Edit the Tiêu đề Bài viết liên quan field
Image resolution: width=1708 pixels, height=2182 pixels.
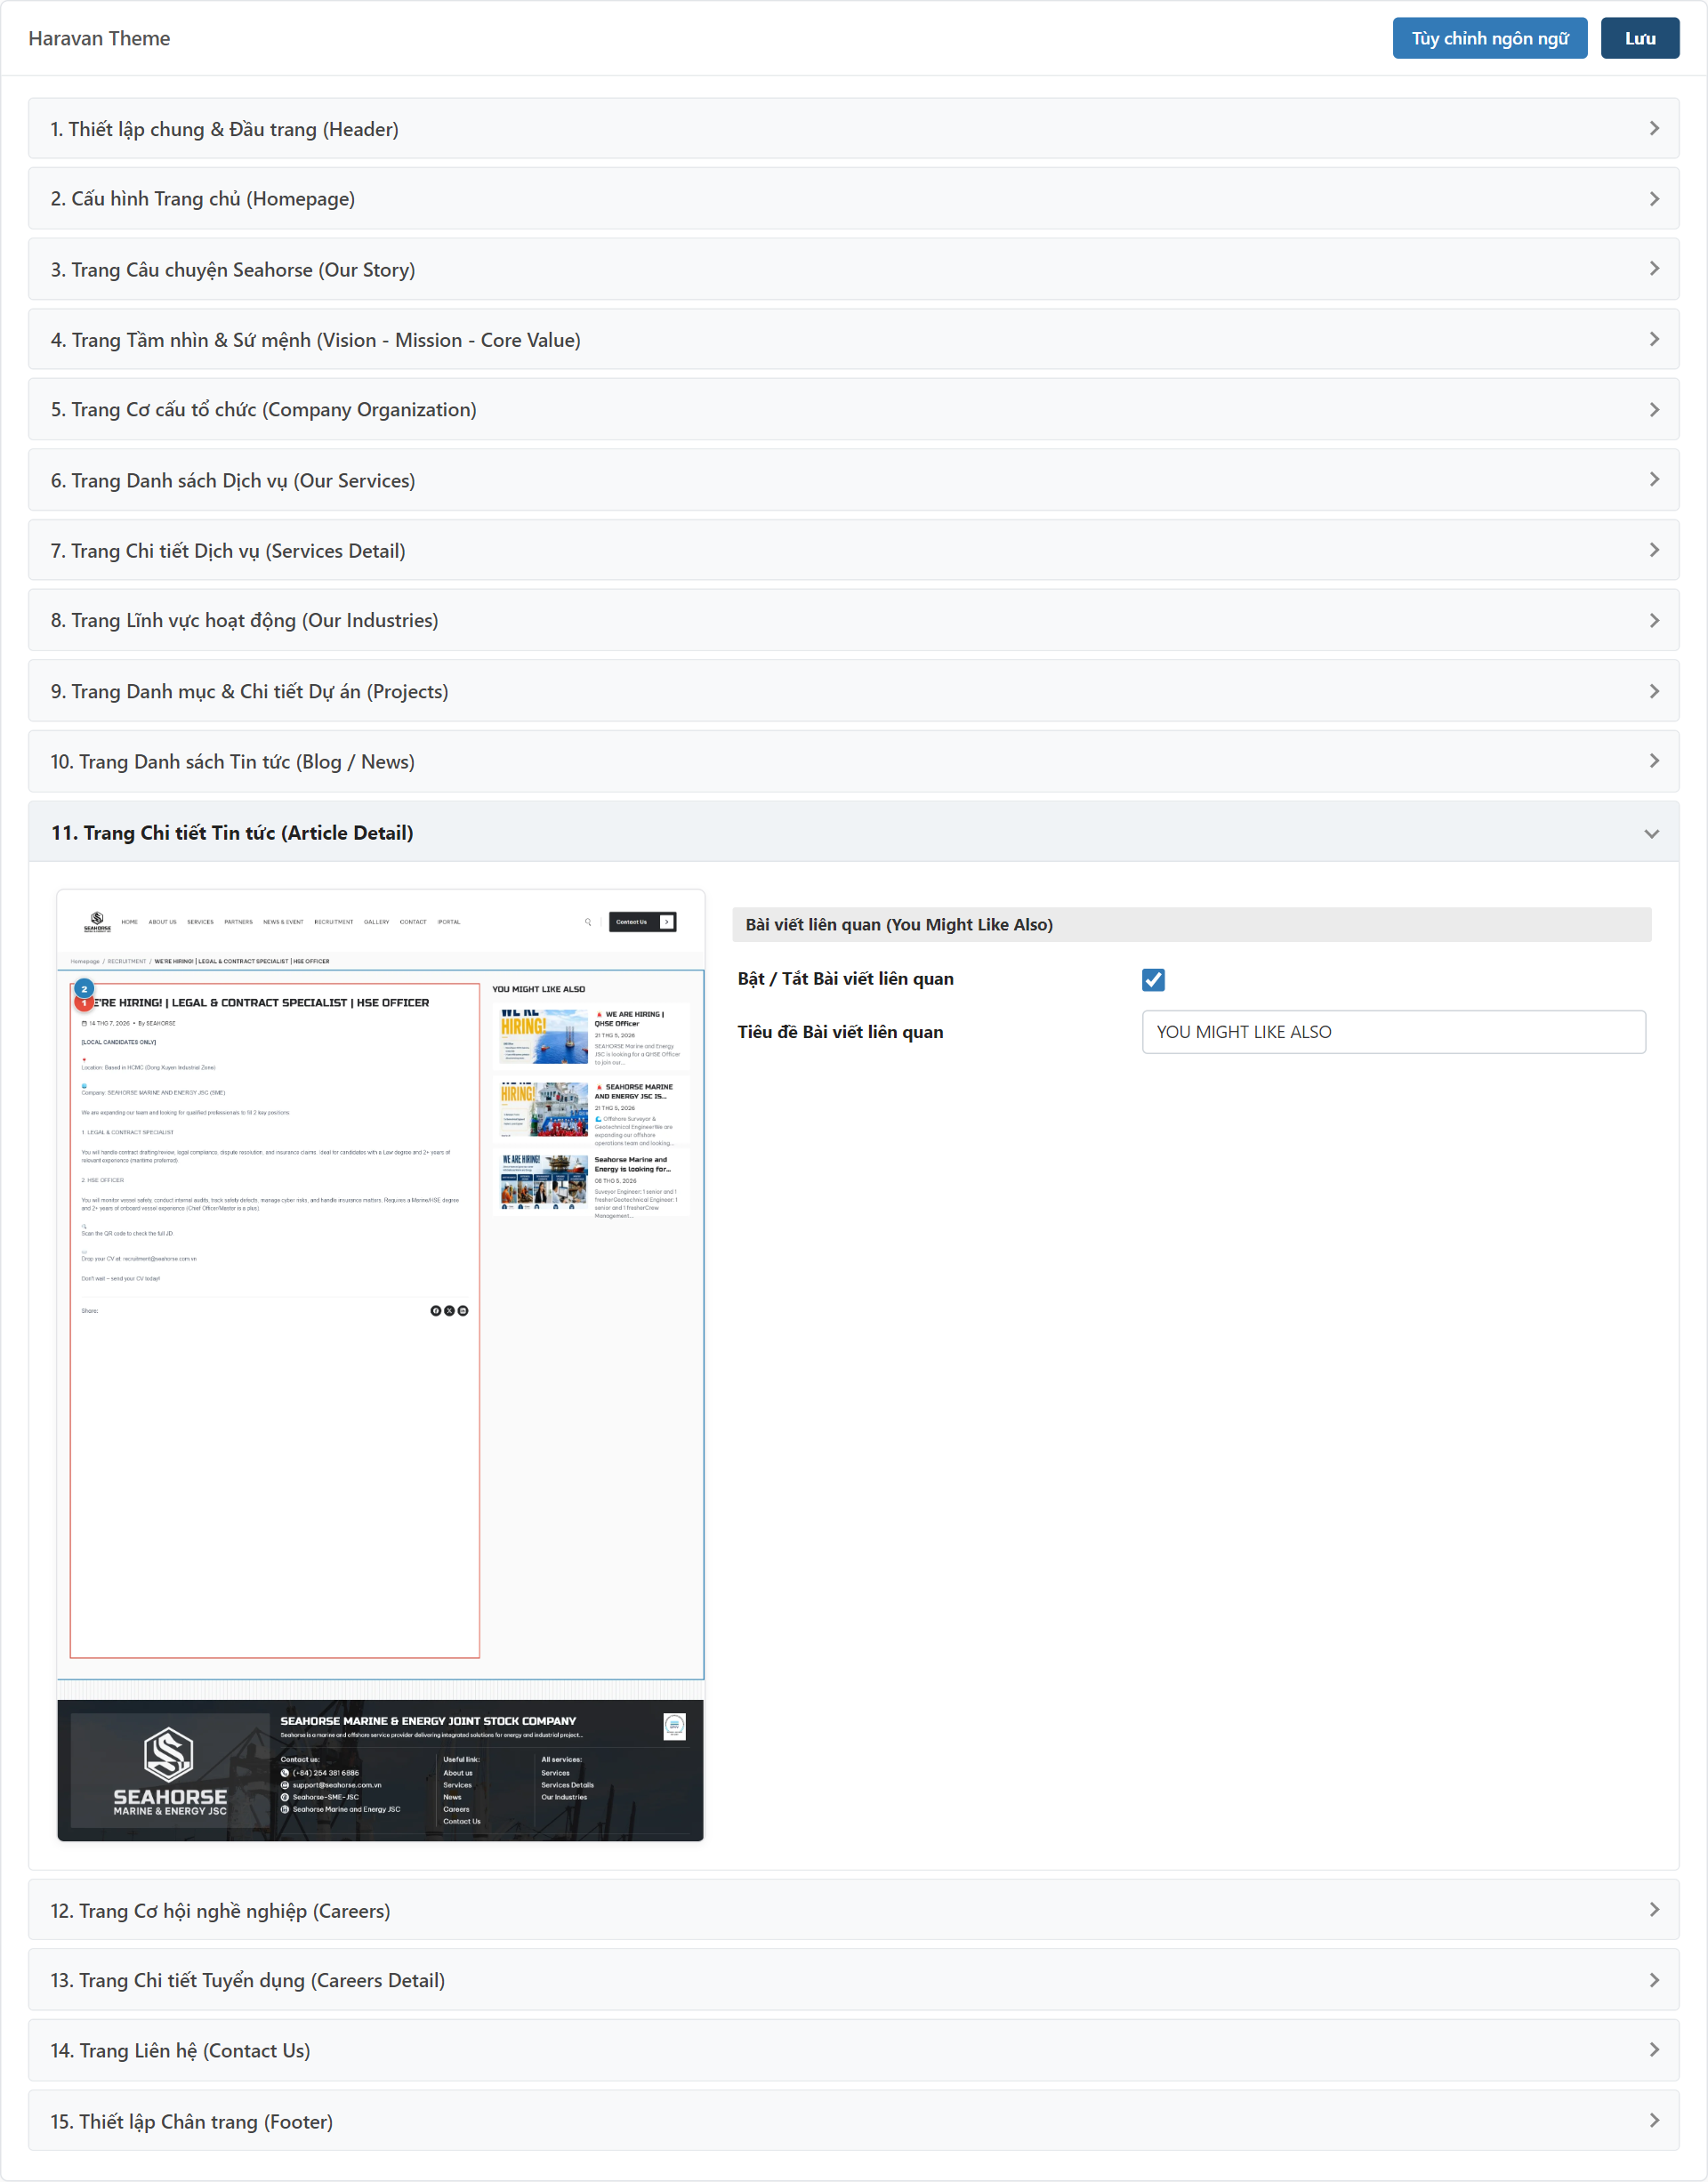pos(1393,1031)
